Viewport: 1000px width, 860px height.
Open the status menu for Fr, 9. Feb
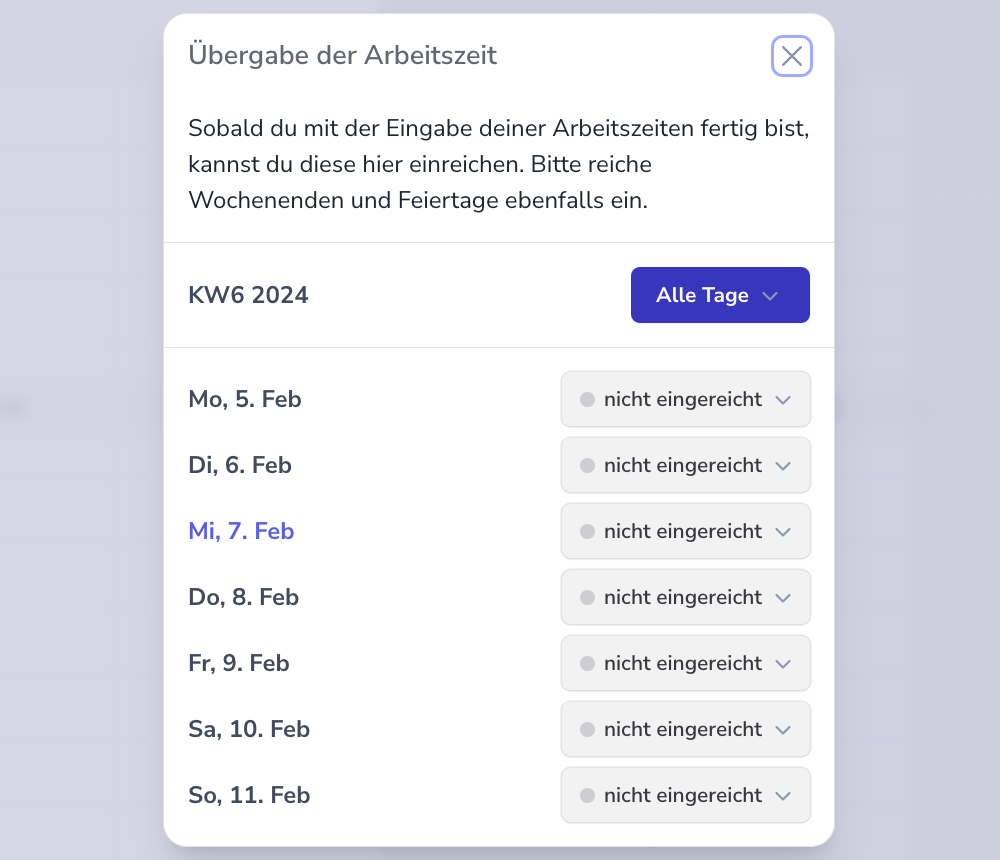click(685, 663)
